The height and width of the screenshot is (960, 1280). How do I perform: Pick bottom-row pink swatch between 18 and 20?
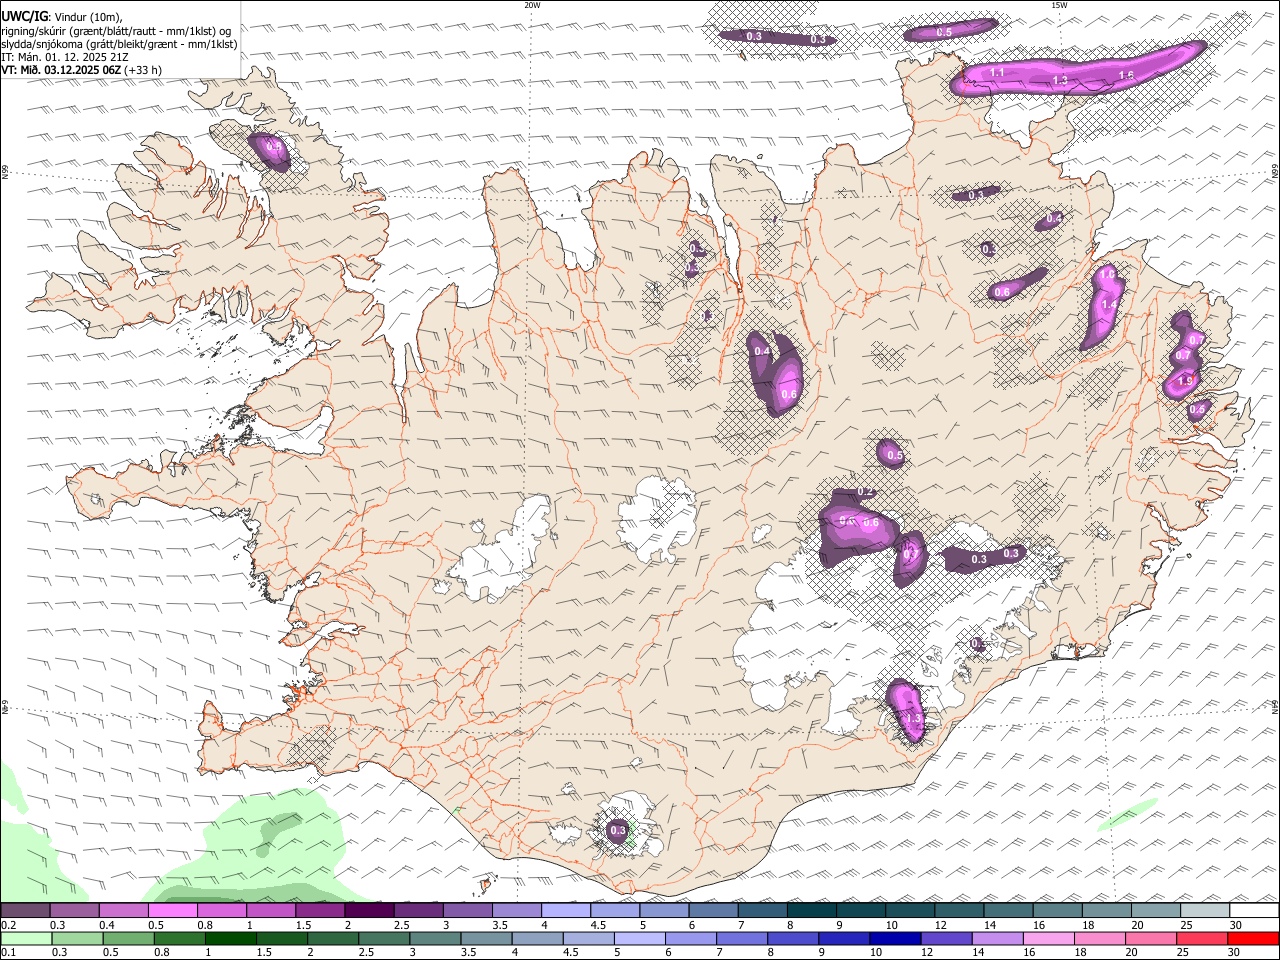pyautogui.click(x=1101, y=938)
